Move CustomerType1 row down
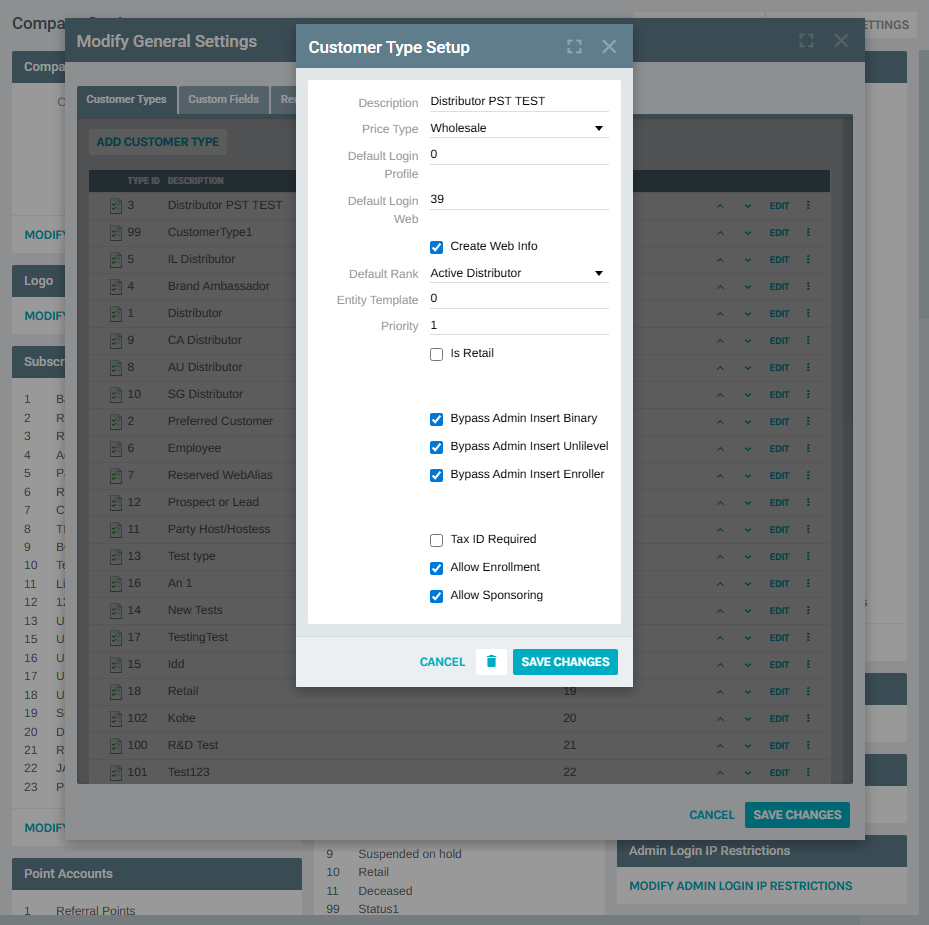This screenshot has width=929, height=925. click(x=748, y=233)
